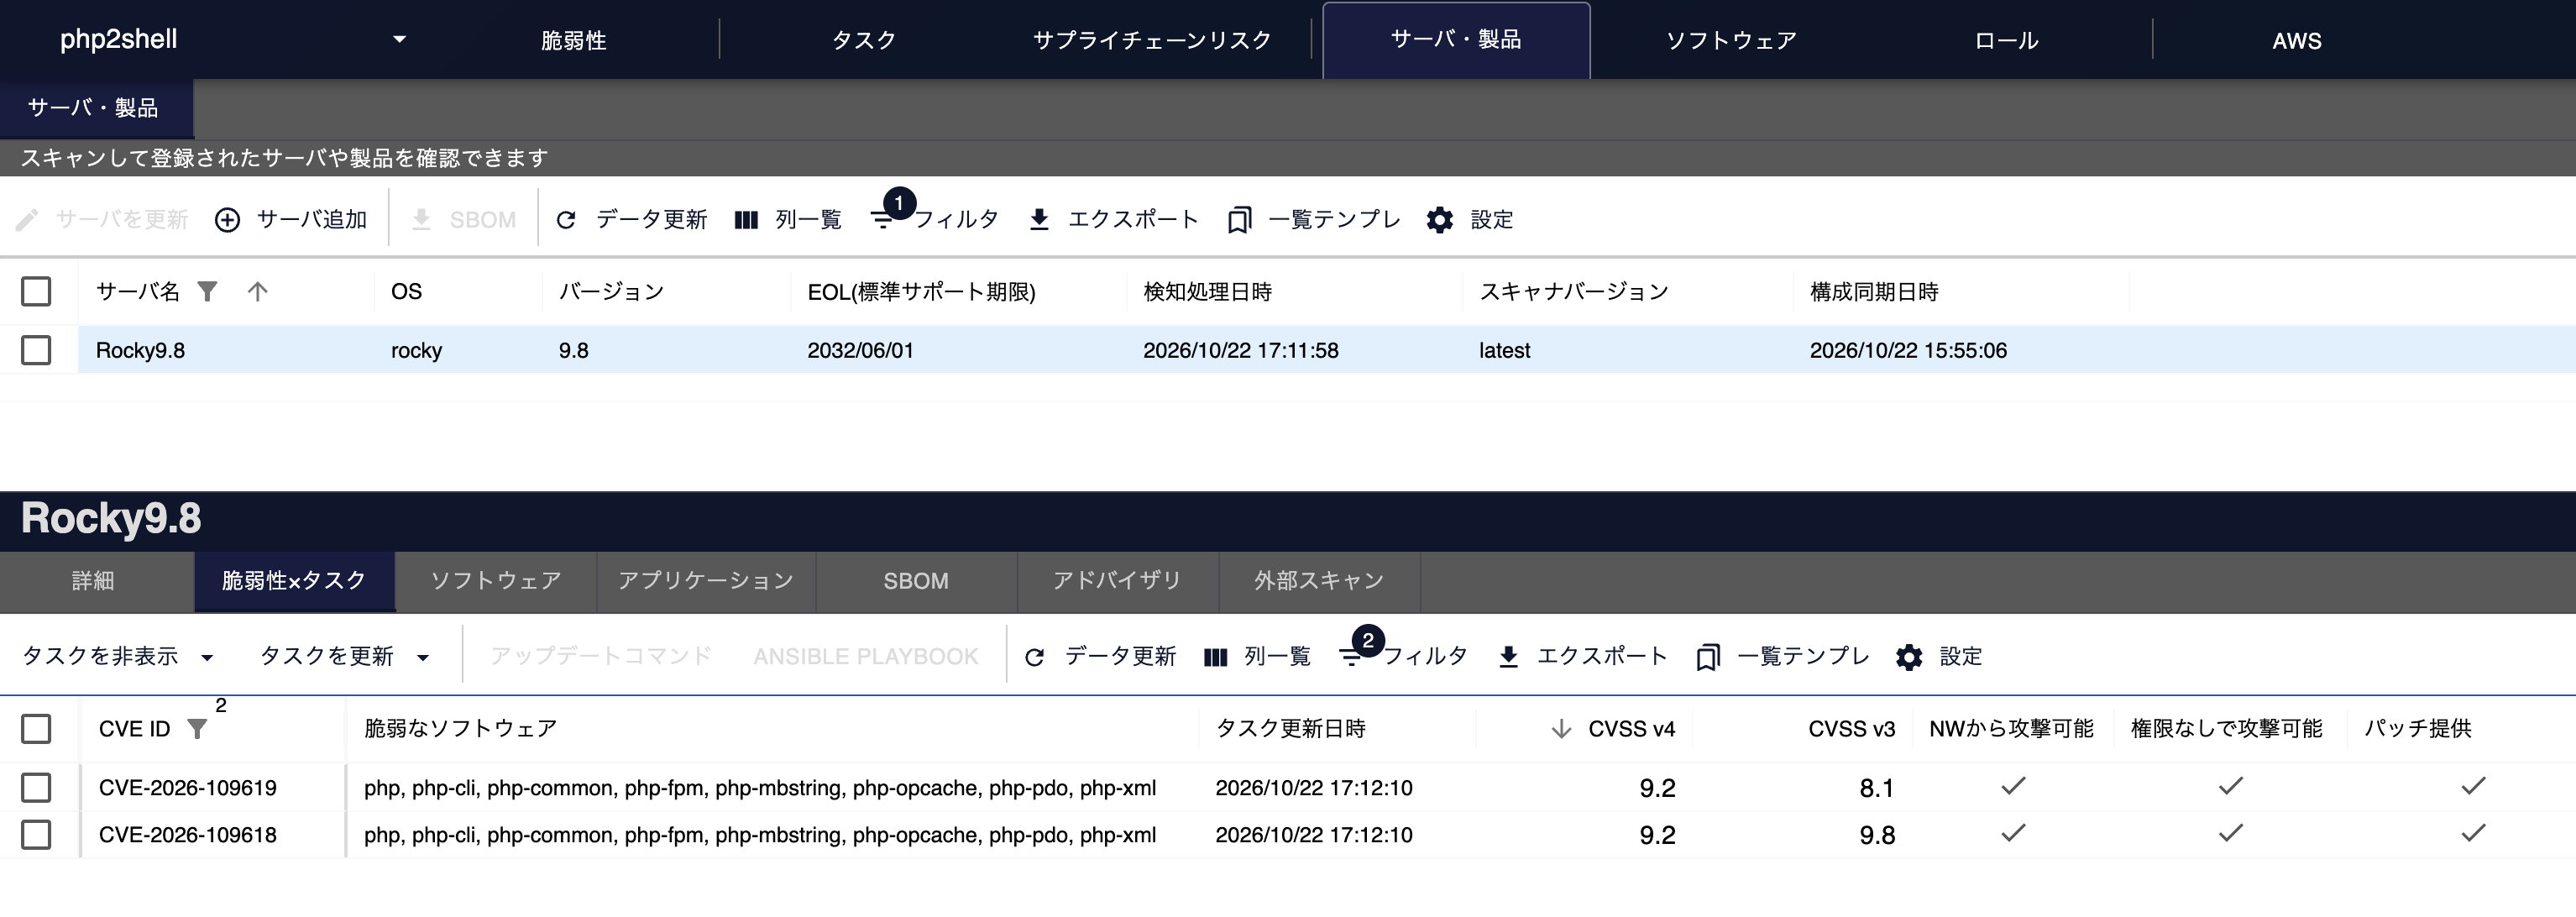Click the funnel icon beside CVE ID
Screen dimensions: 2576x917
click(x=197, y=729)
